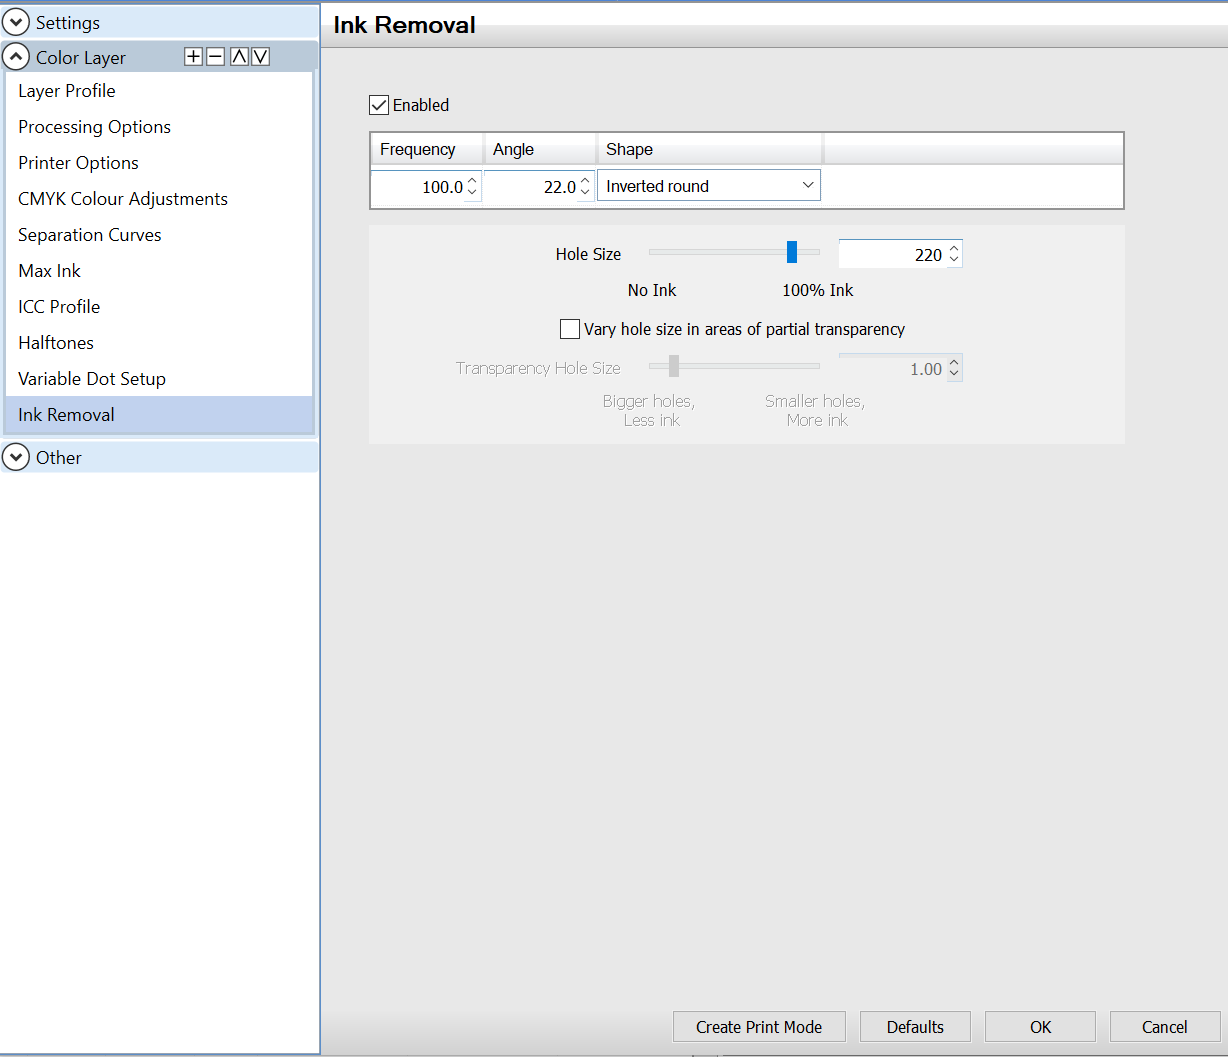This screenshot has width=1228, height=1057.
Task: Decrease Frequency with the down arrow
Action: coord(473,193)
